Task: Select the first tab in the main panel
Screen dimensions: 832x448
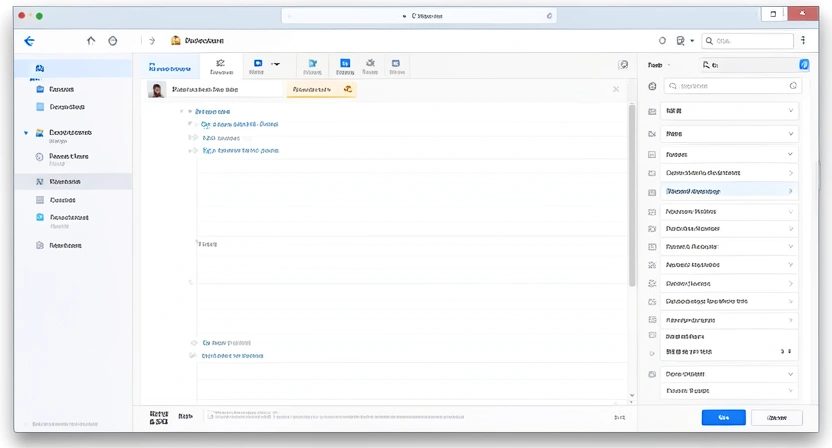Action: 169,68
